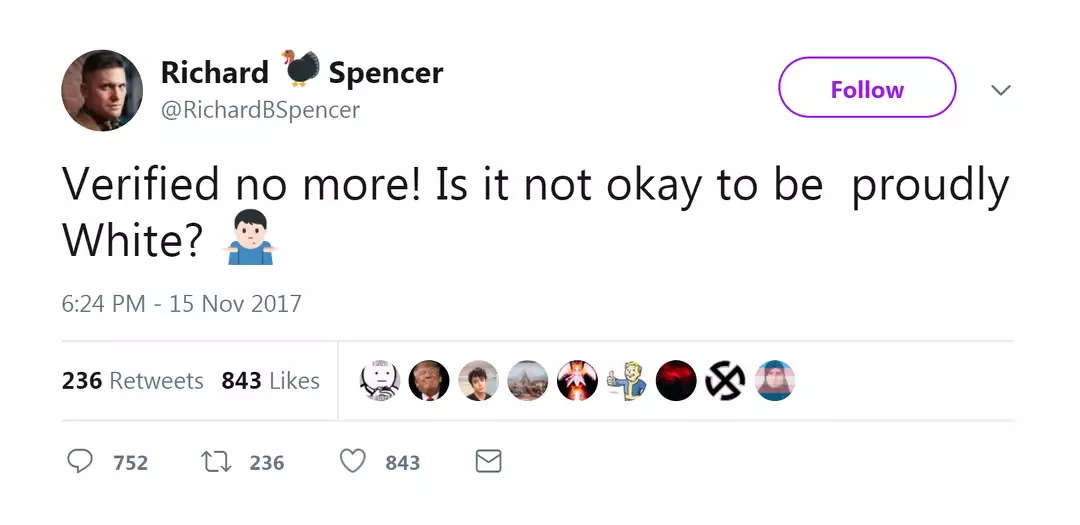Open the tweet author's profile picture
This screenshot has width=1080, height=525.
(x=102, y=90)
